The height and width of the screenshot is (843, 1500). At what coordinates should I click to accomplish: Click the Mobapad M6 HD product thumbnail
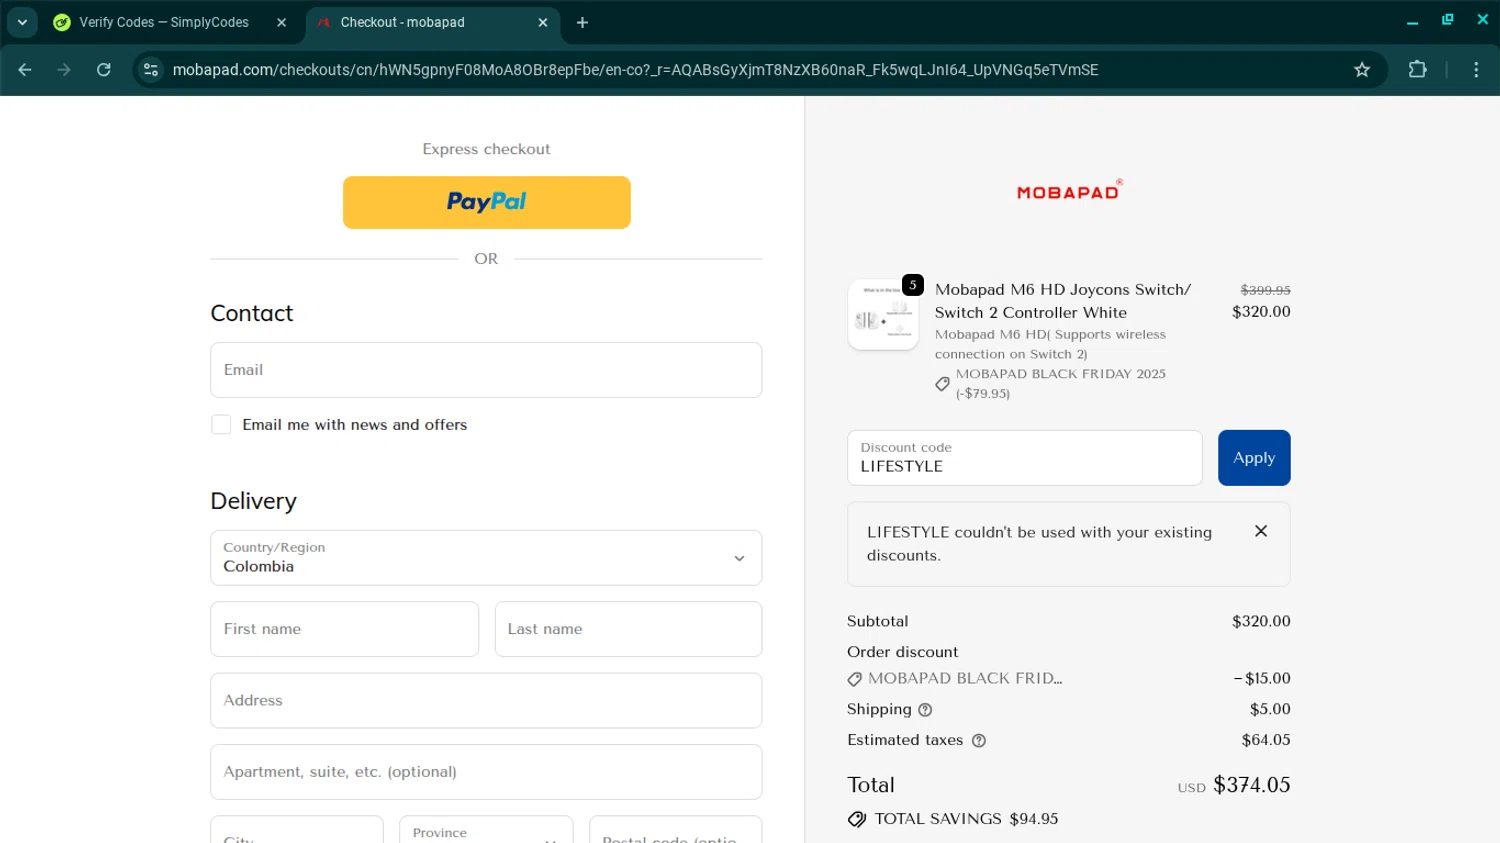coord(883,315)
